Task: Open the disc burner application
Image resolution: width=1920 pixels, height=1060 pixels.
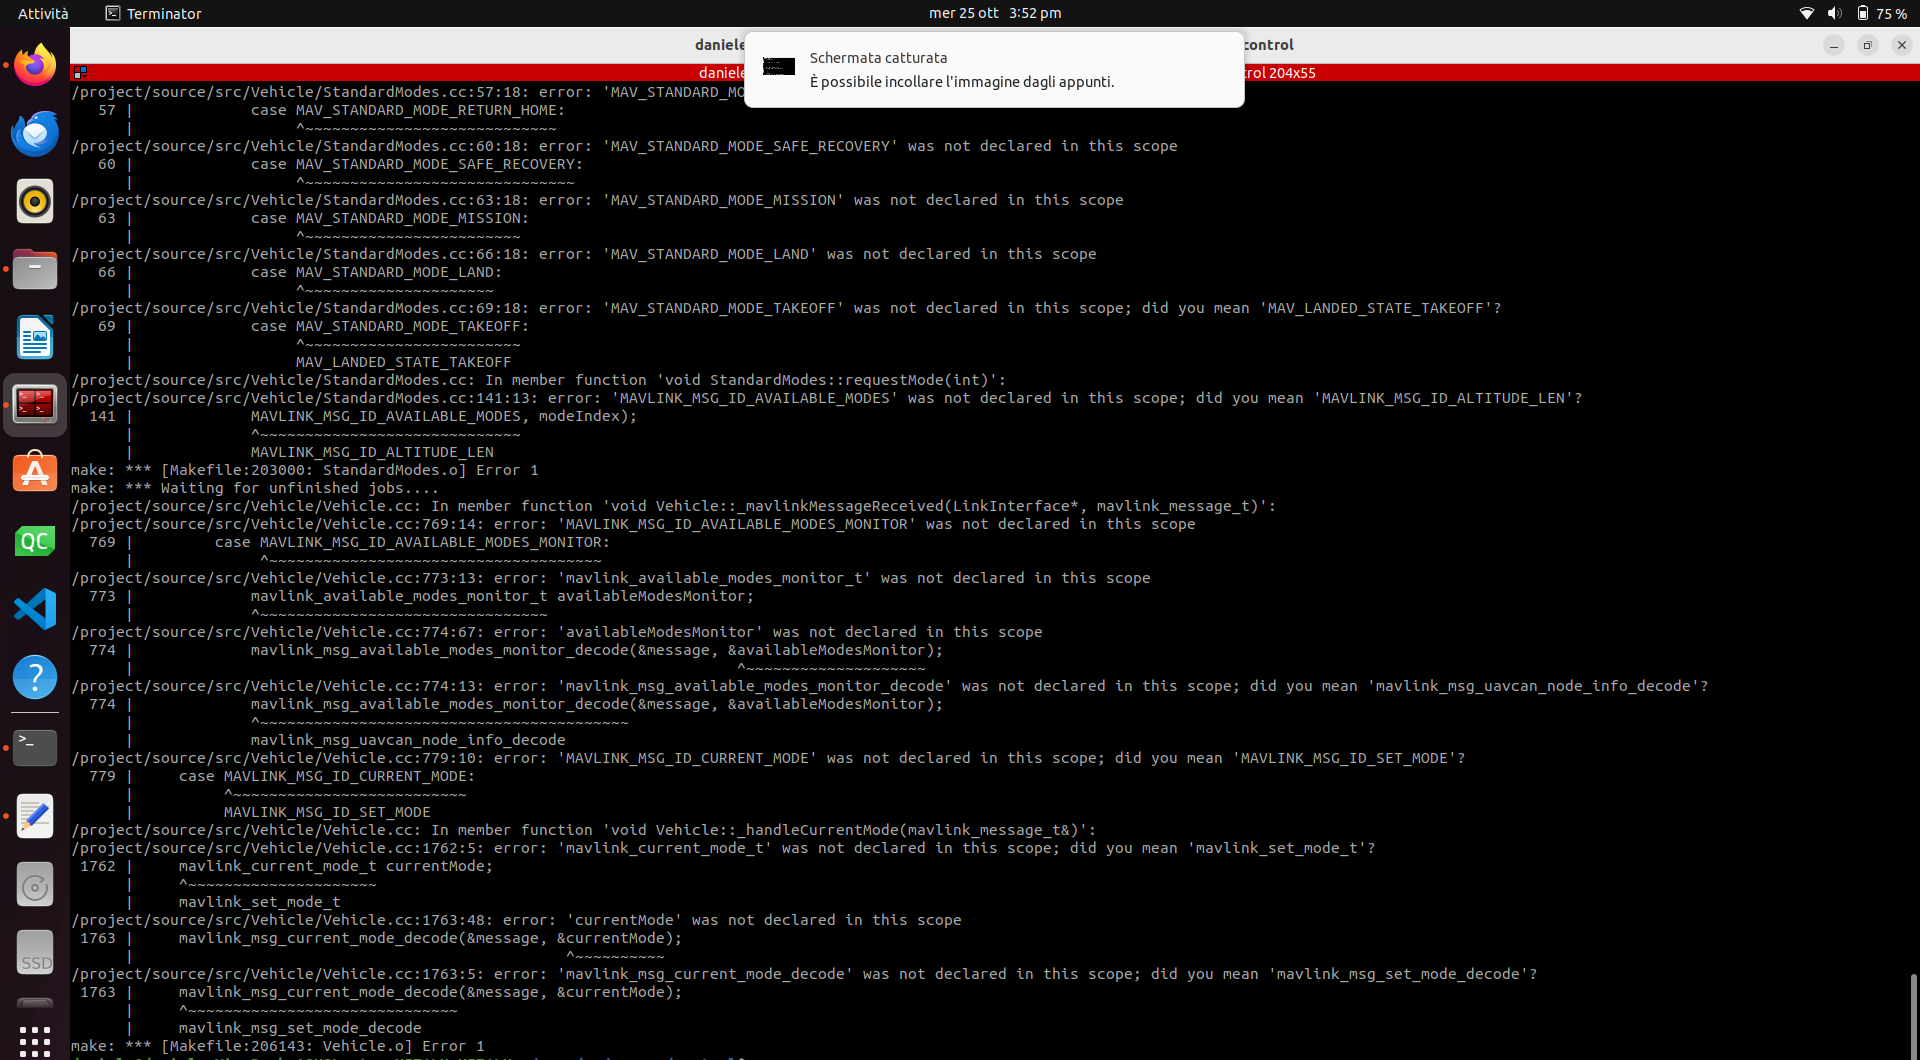Action: [34, 885]
